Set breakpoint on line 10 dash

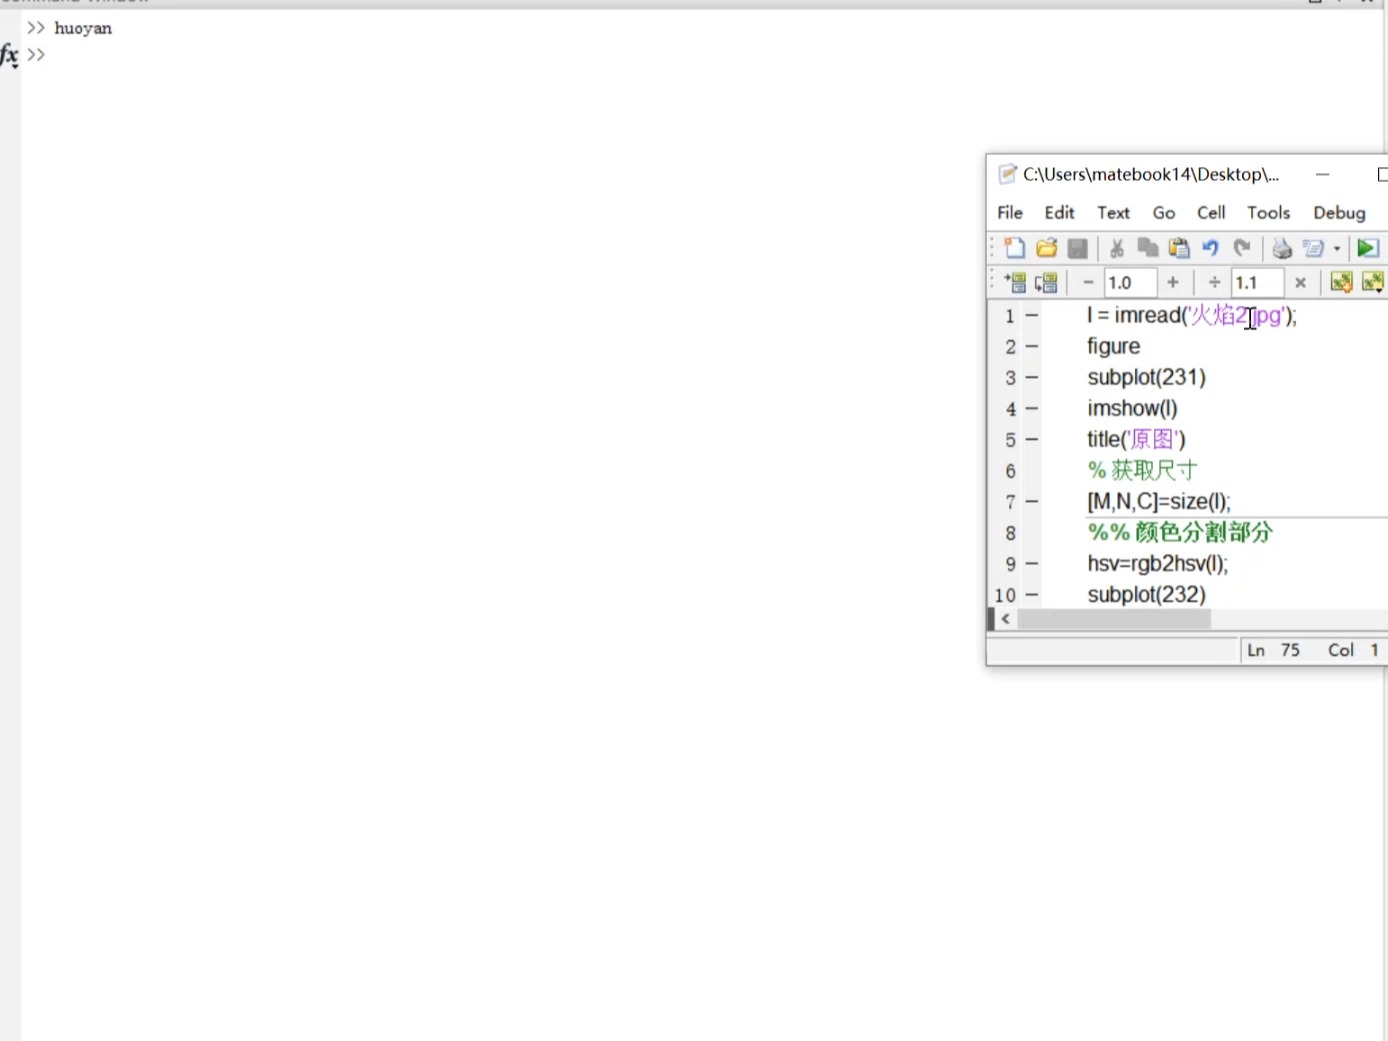tap(1032, 595)
